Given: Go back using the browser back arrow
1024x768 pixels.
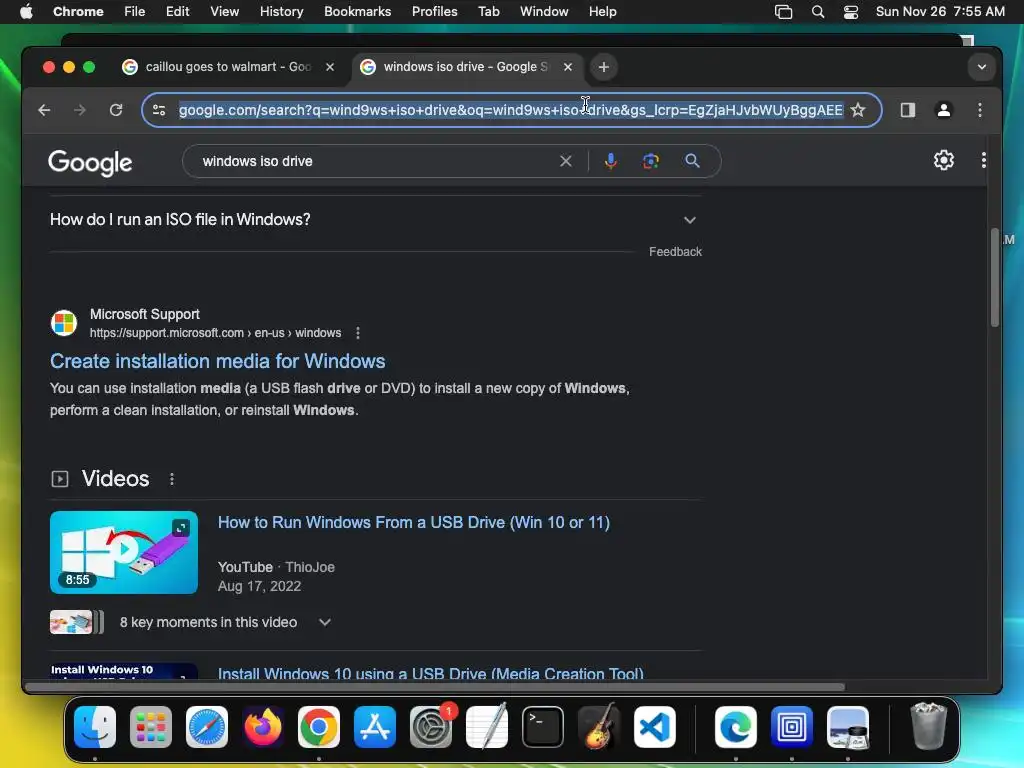Looking at the screenshot, I should [x=44, y=110].
